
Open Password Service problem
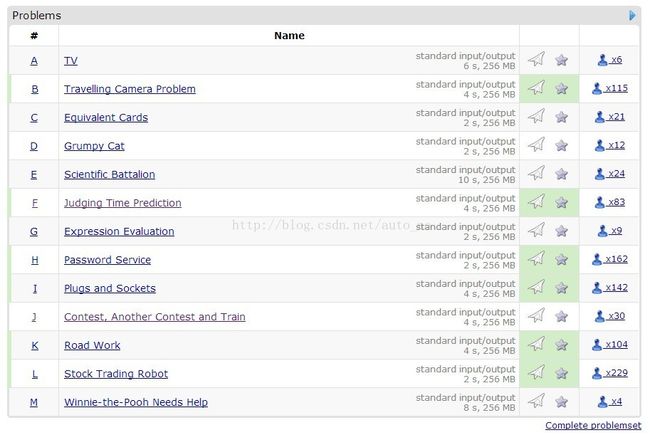point(107,260)
